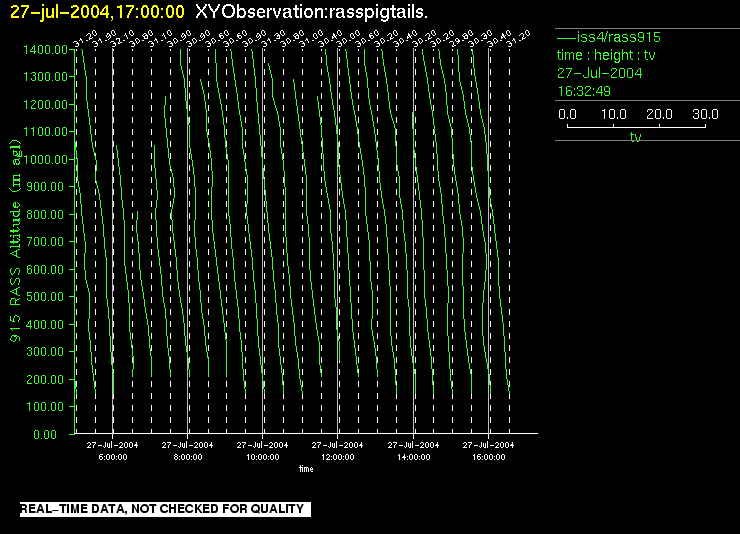
Task: Click the 32.10 profile label at top
Action: 121,39
